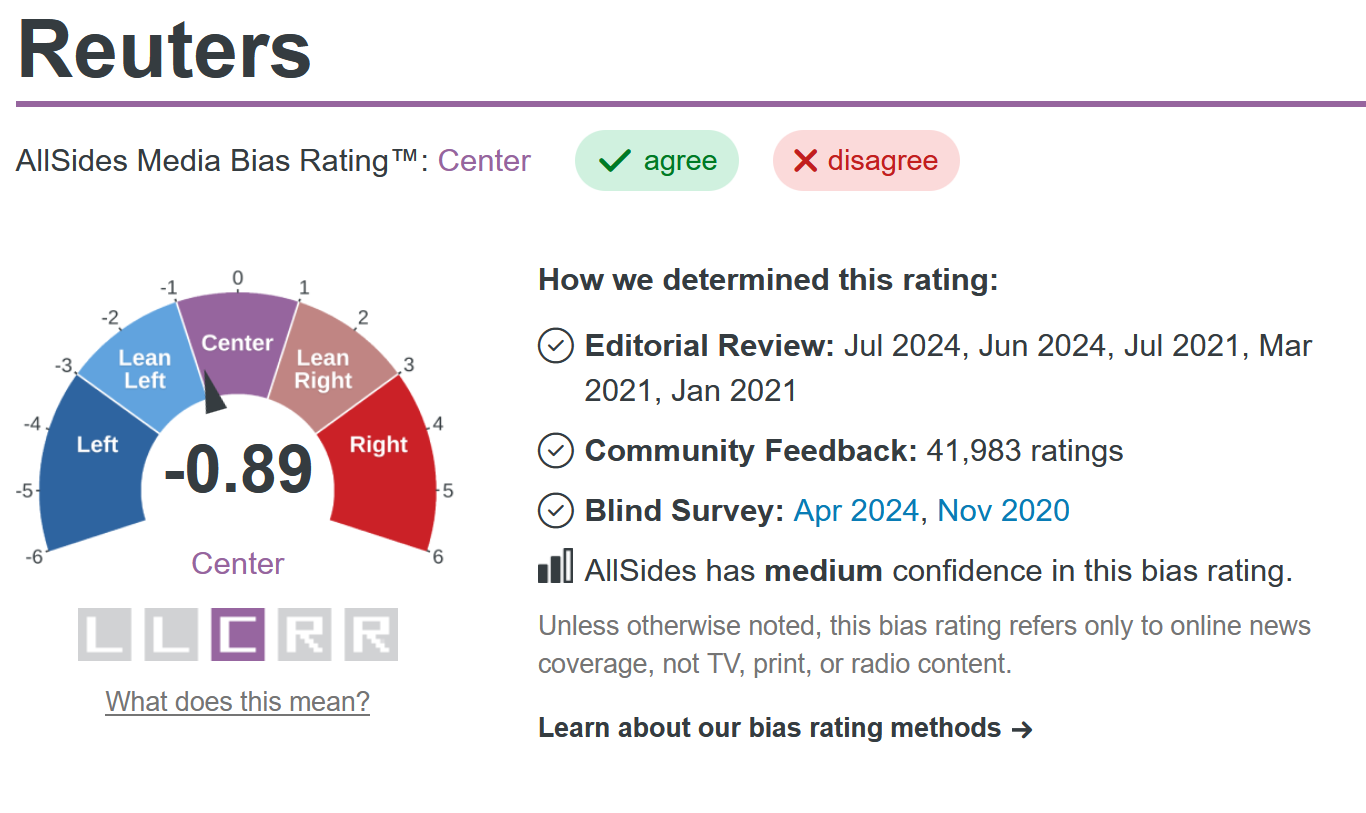This screenshot has width=1366, height=813.
Task: Open 'Learn about our bias rating methods'
Action: (785, 728)
